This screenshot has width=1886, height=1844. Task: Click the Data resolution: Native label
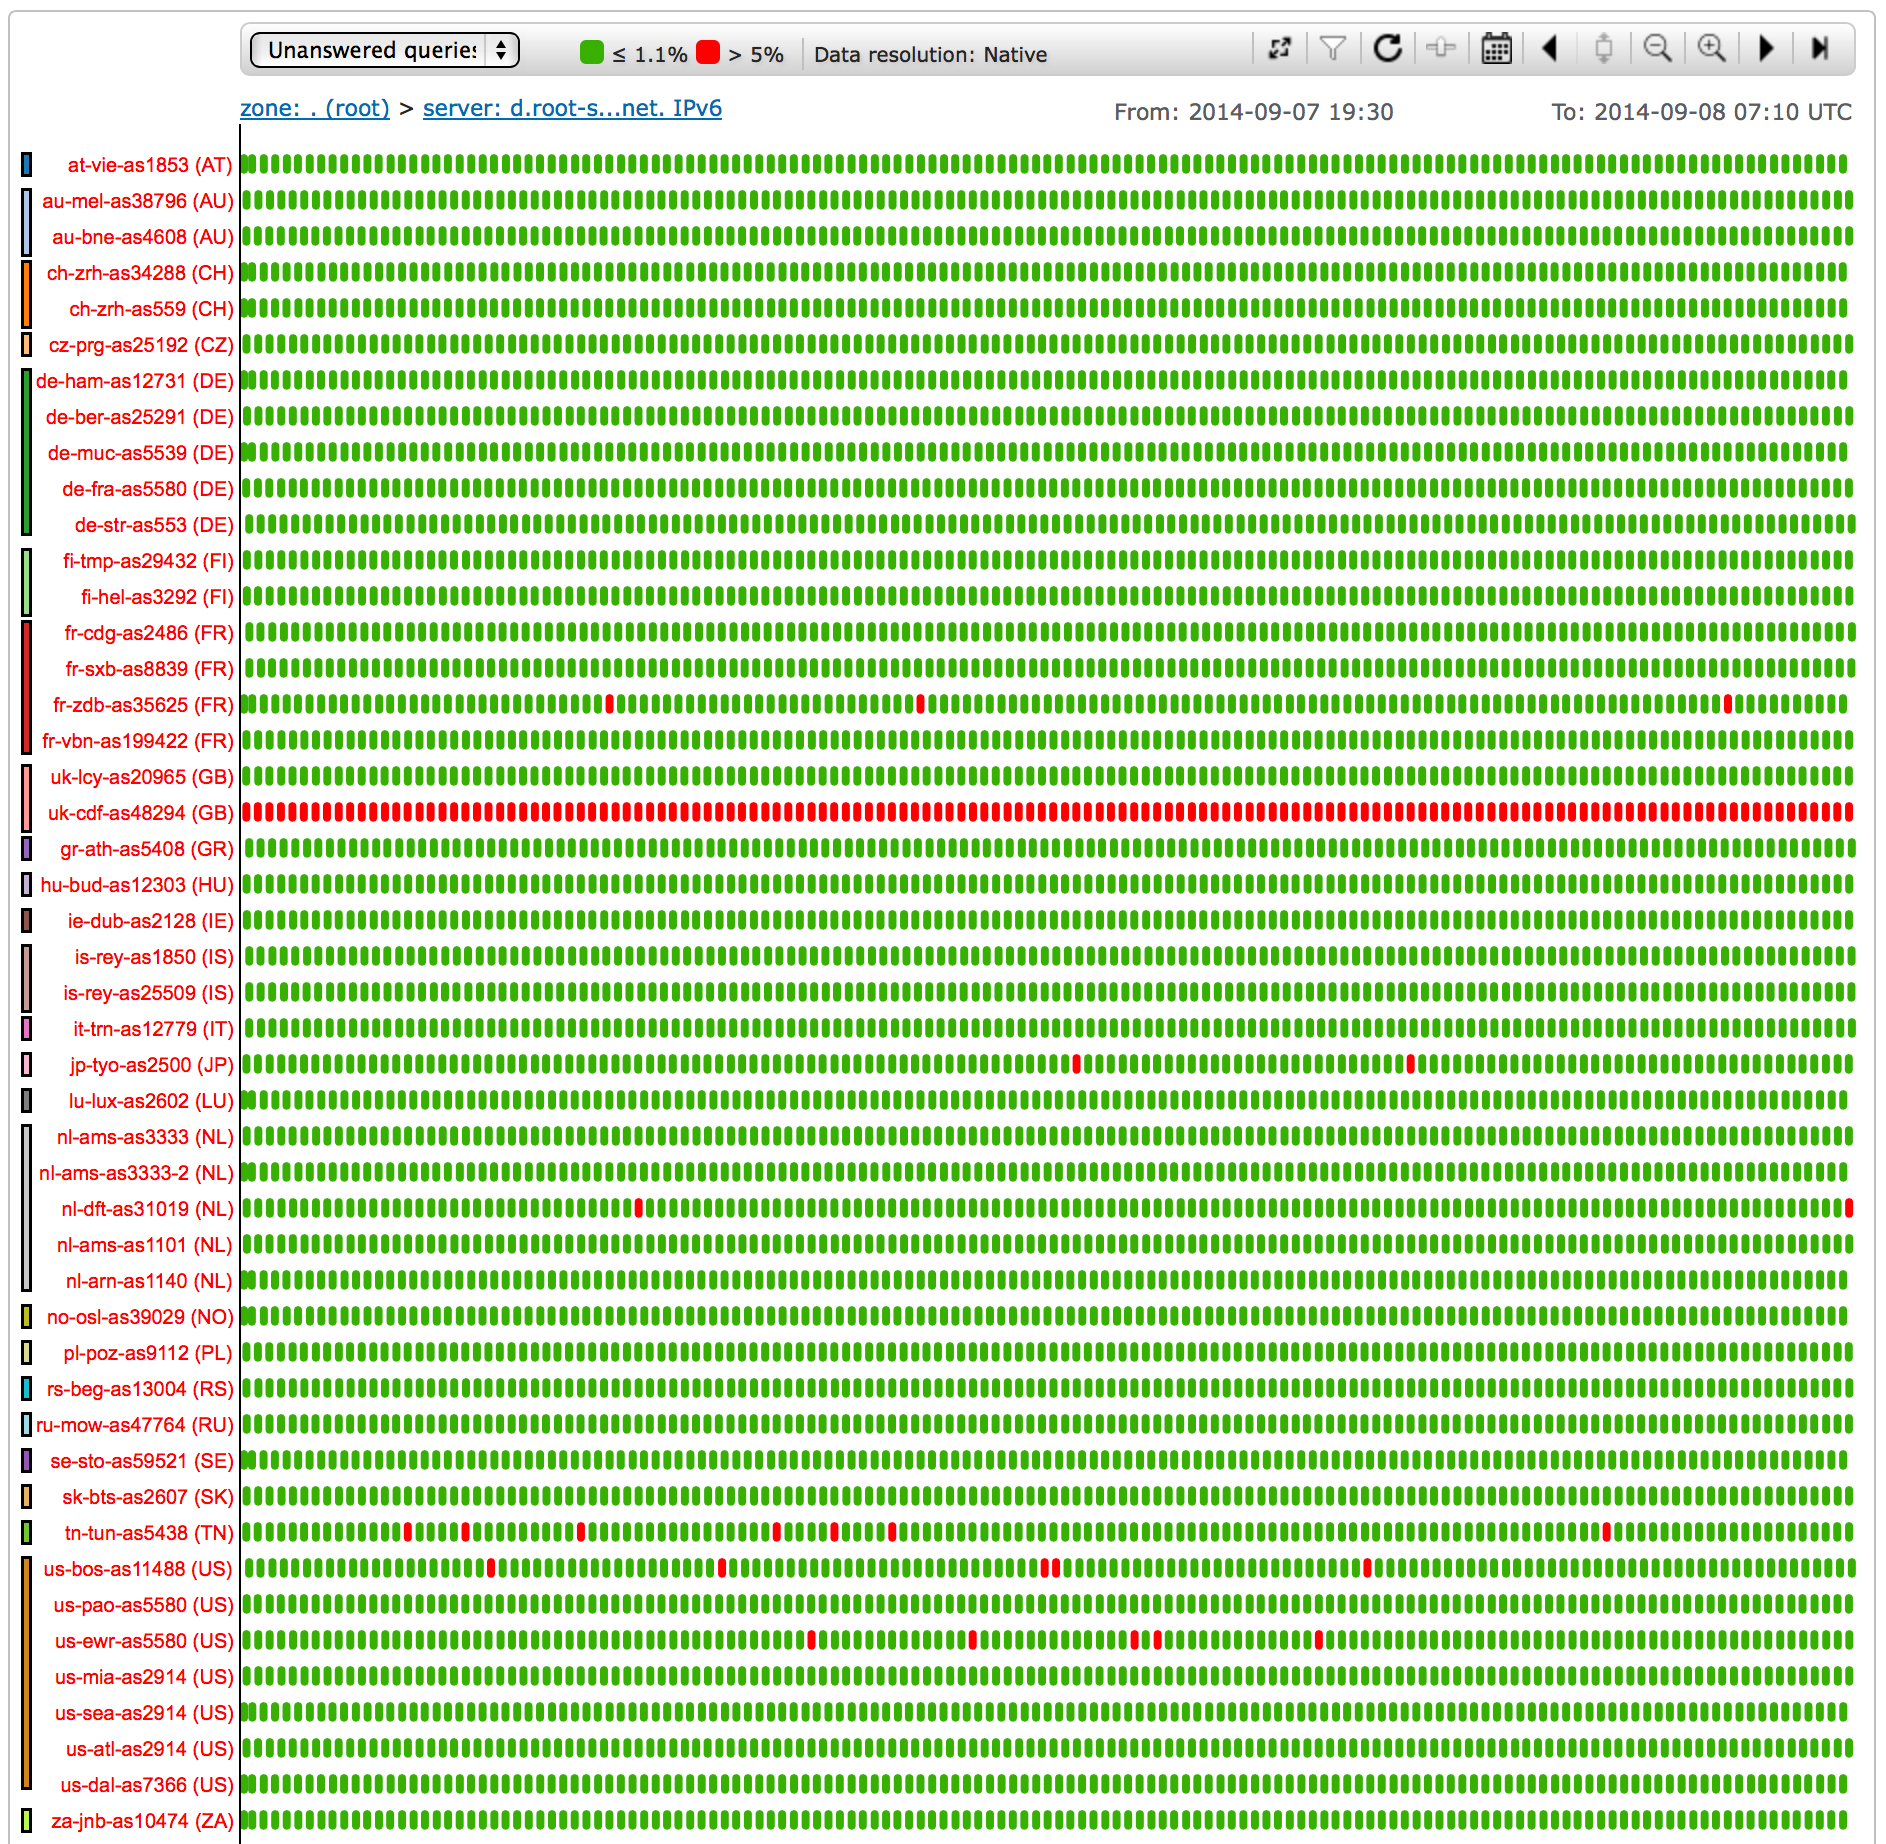930,55
